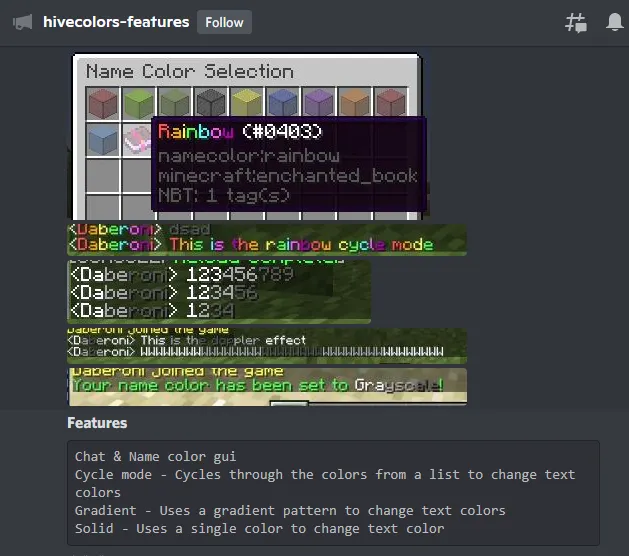
Task: Select the lime green block, second in row
Action: (138, 103)
